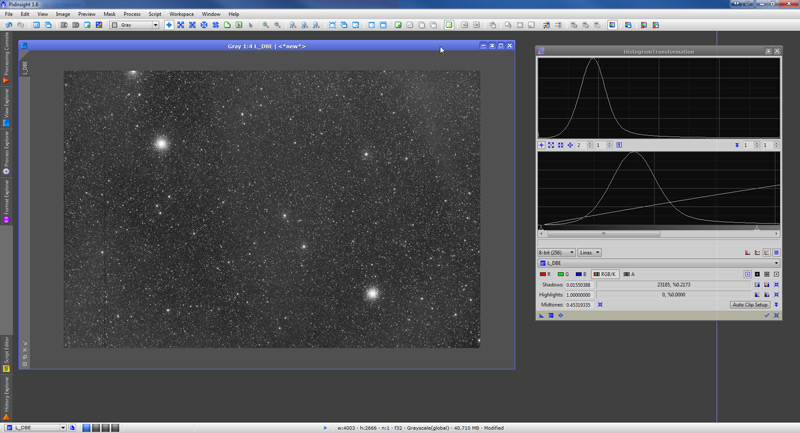Open the Mask menu

(x=109, y=14)
